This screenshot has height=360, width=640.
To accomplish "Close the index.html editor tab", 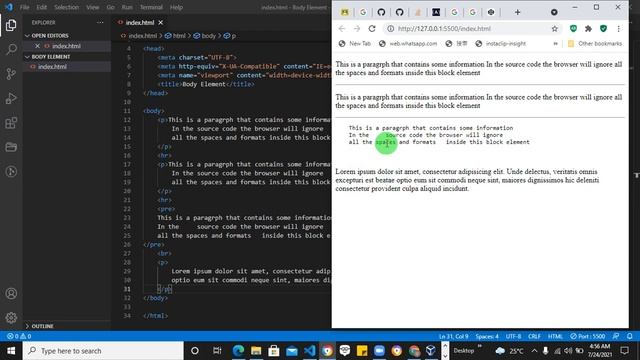I will point(161,22).
